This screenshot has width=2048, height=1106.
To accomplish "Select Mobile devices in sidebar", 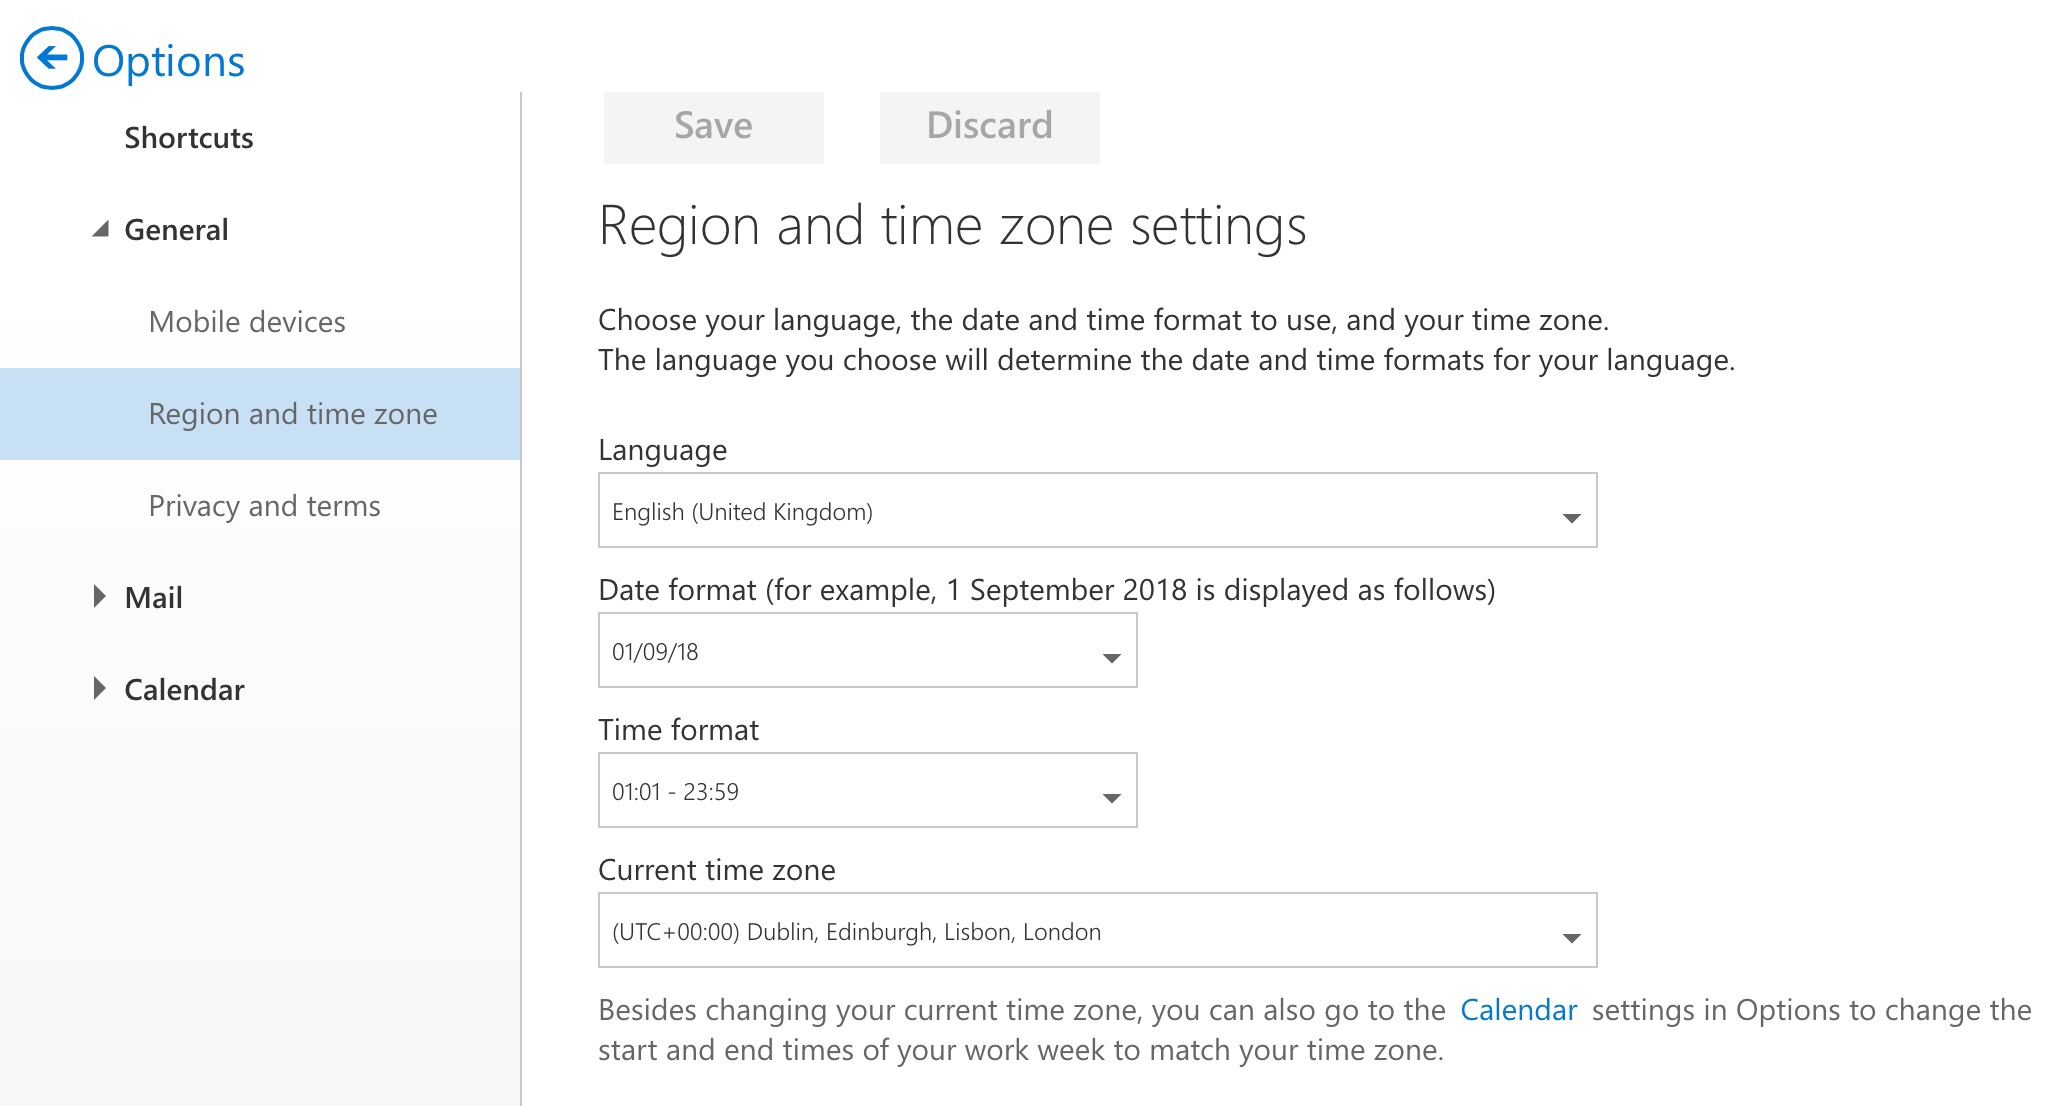I will [247, 322].
